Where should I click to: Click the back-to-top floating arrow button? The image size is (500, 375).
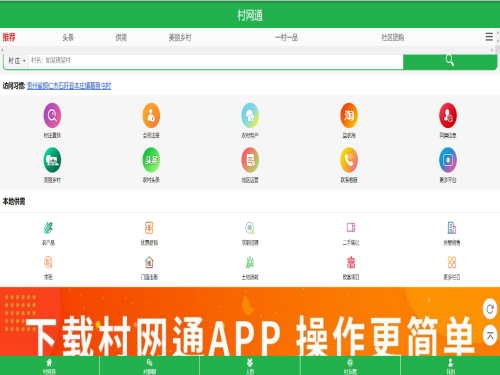490,336
